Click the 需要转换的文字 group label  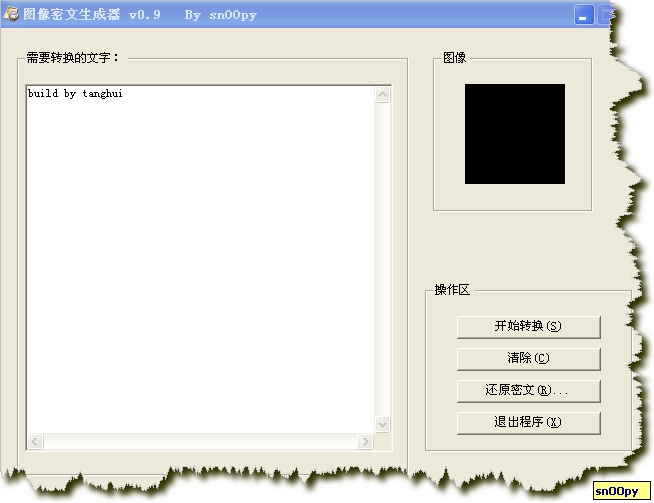[73, 58]
